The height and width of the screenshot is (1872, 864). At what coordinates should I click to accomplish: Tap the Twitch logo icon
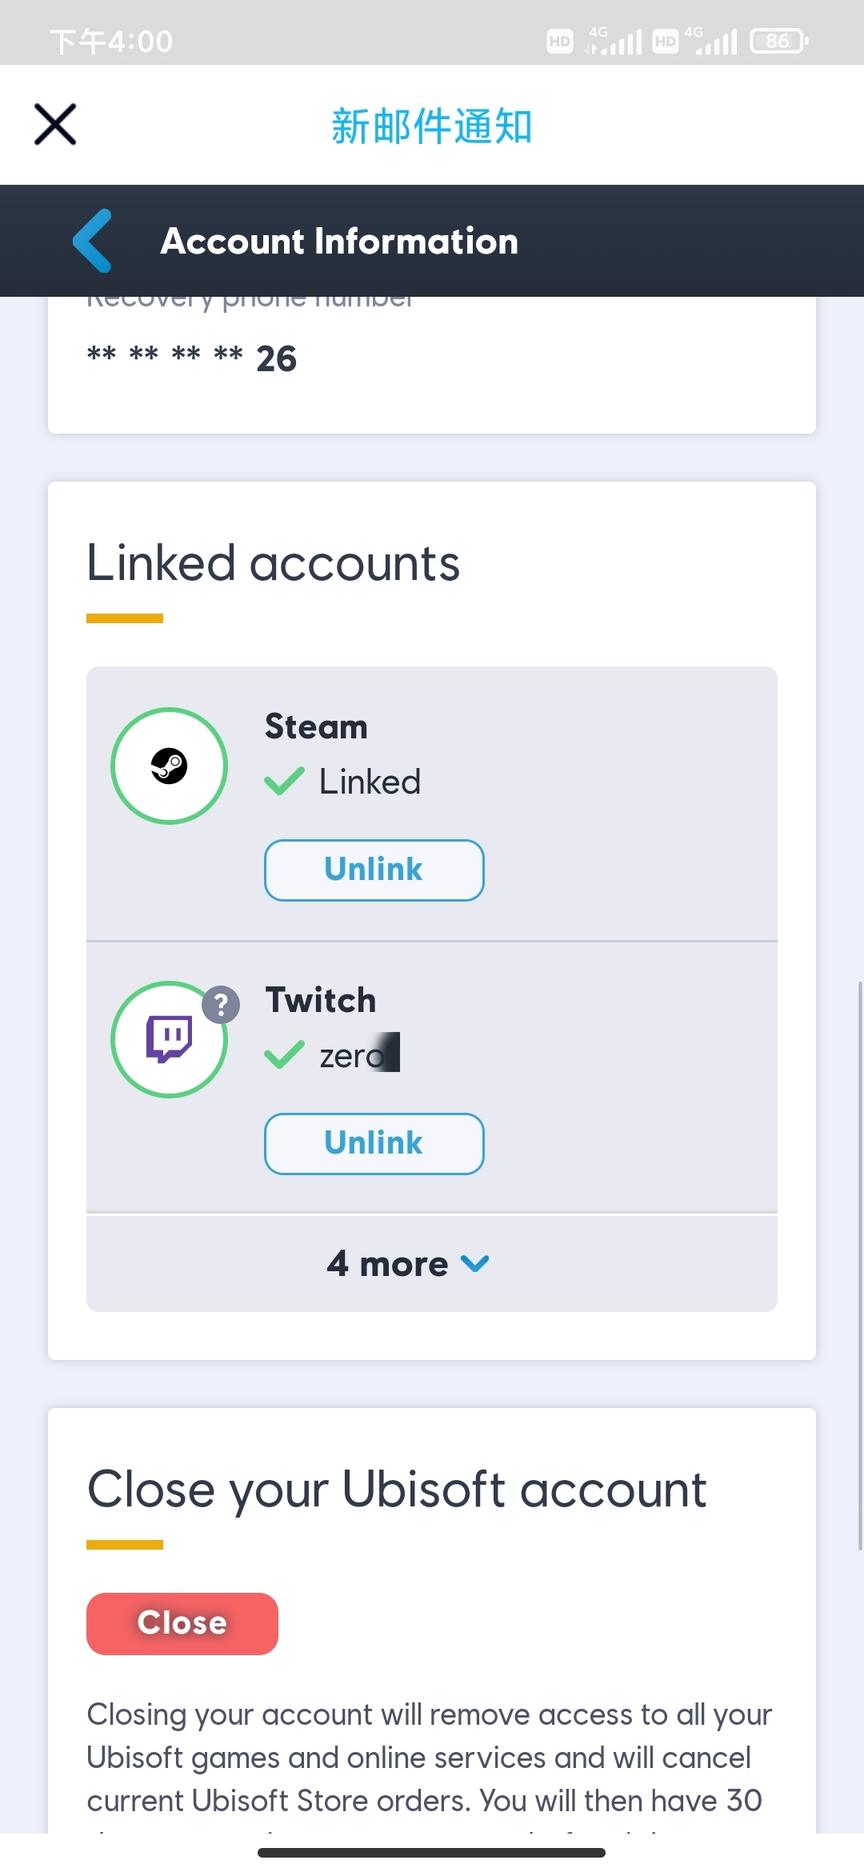pos(169,1039)
